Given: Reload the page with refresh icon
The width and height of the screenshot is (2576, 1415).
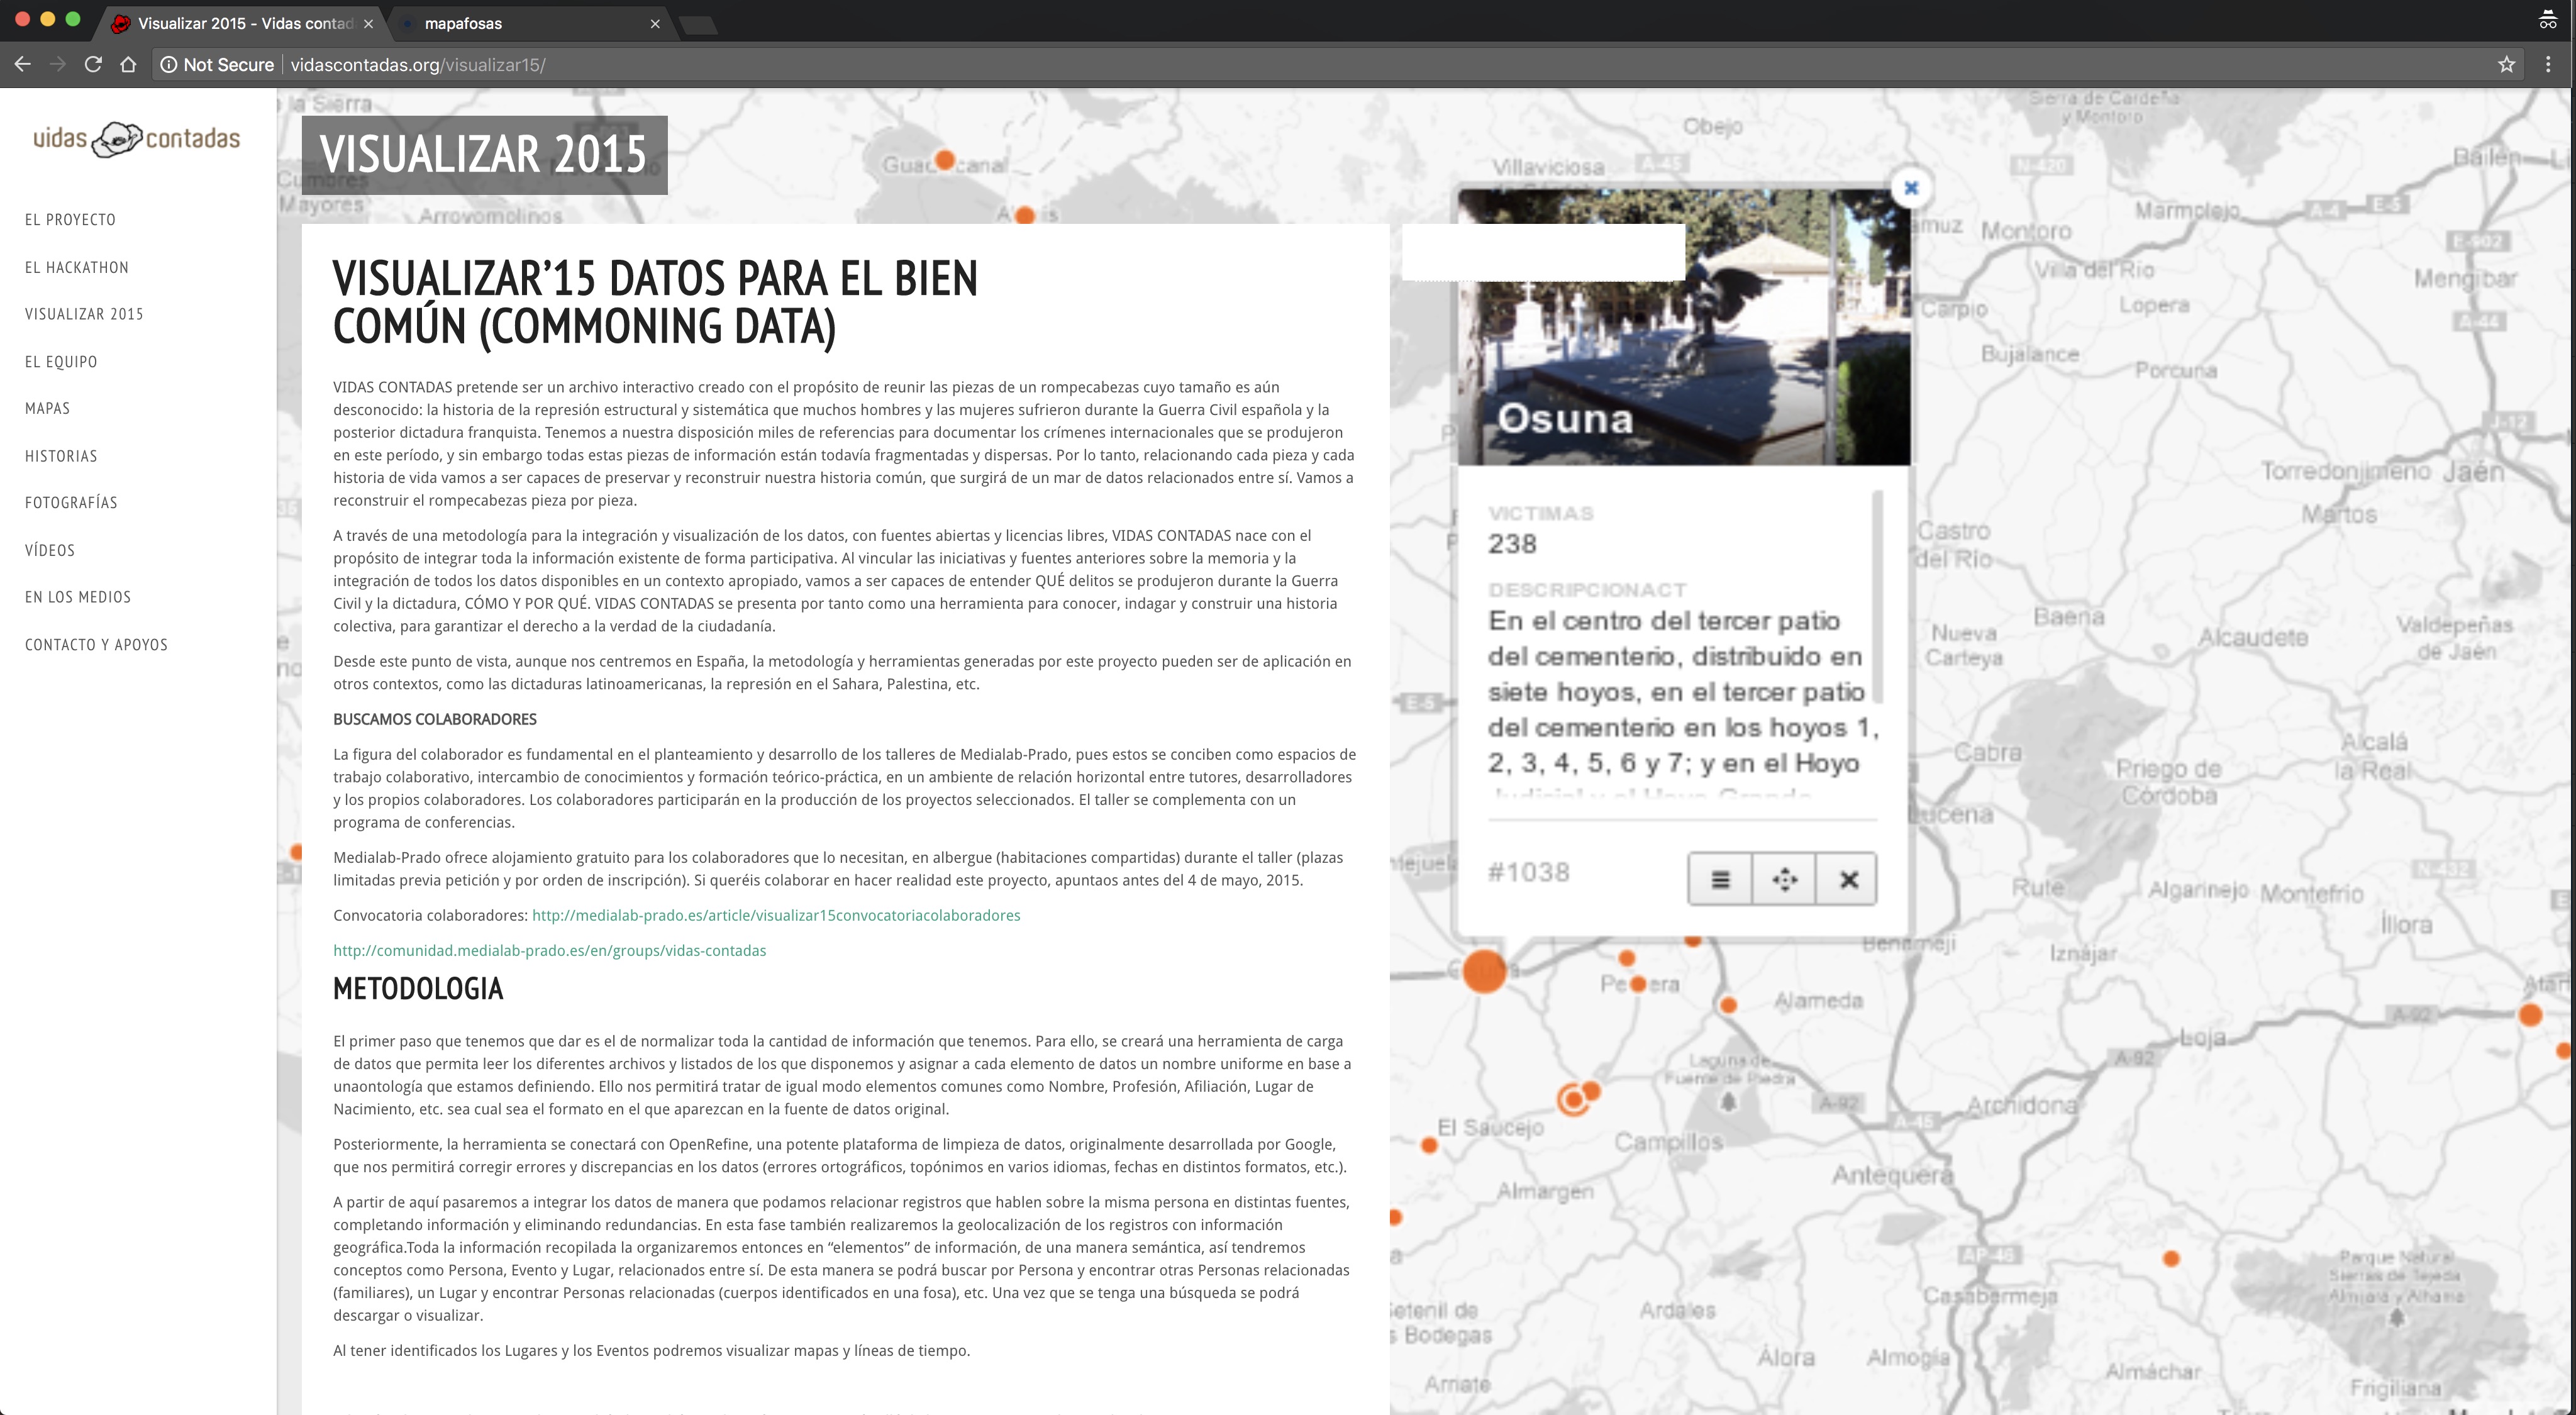Looking at the screenshot, I should pyautogui.click(x=93, y=64).
